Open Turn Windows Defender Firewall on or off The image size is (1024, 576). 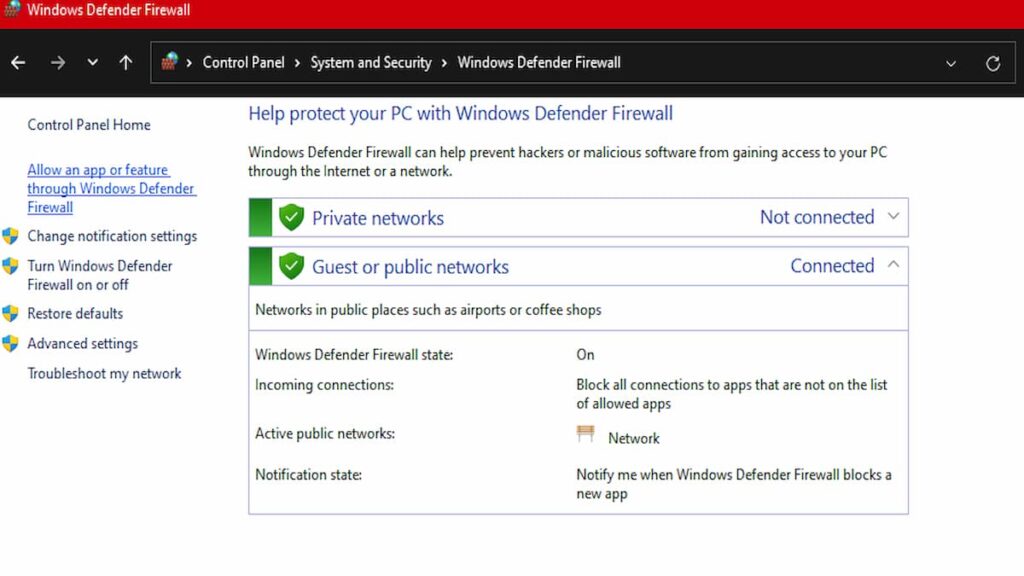100,276
